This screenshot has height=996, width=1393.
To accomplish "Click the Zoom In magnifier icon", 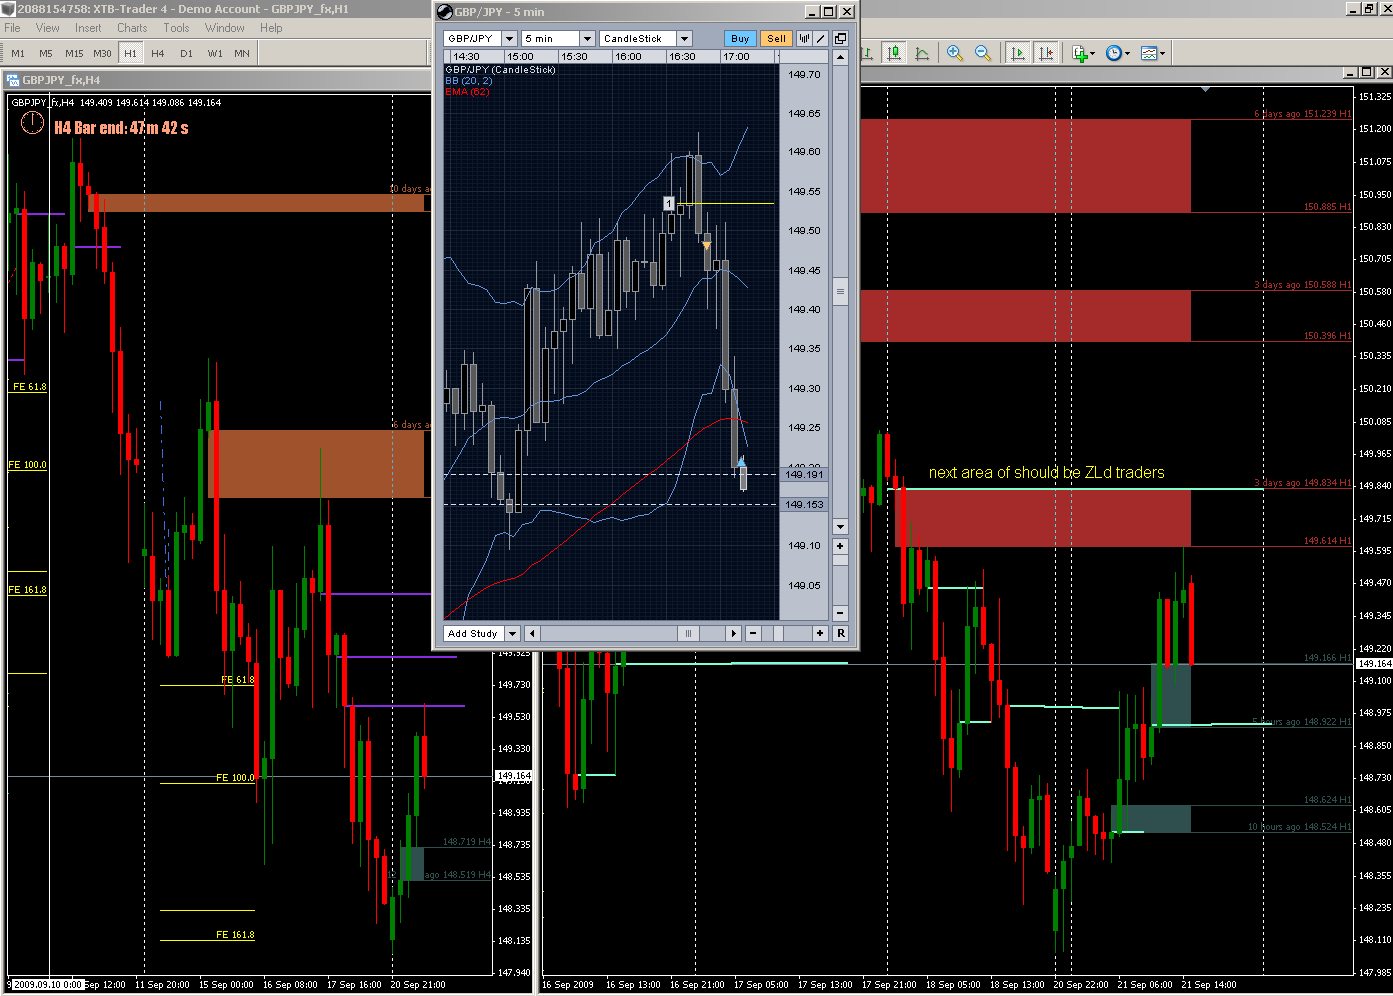I will 955,53.
